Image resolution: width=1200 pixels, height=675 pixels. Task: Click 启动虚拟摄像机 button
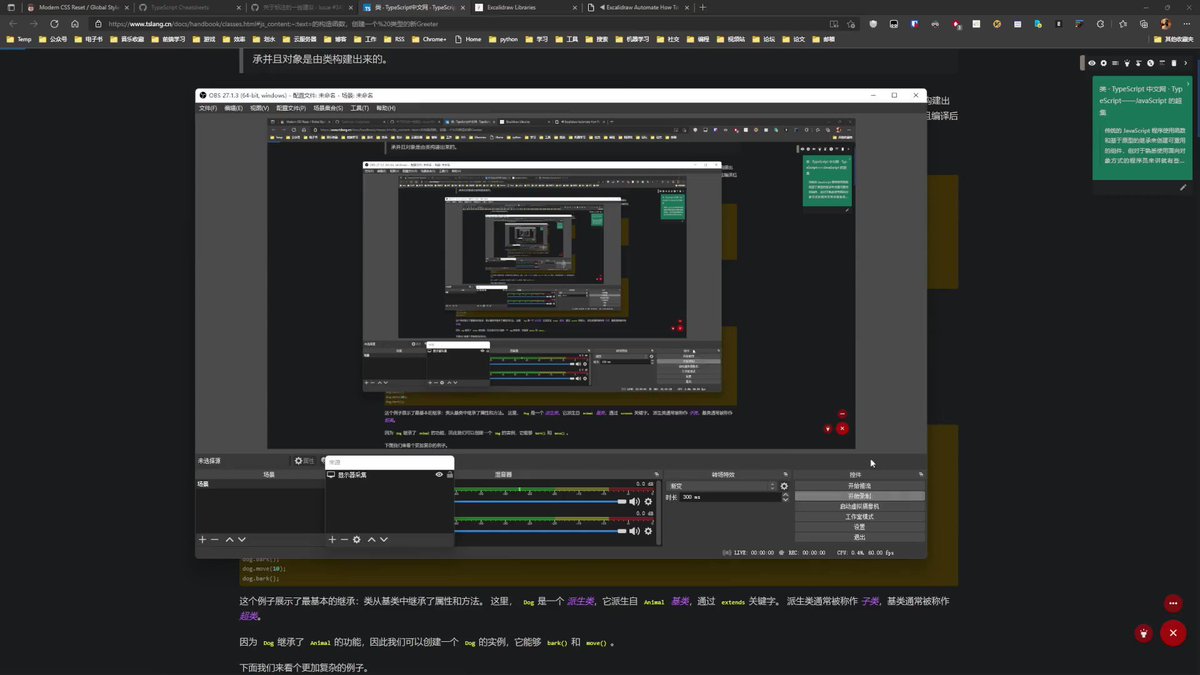point(860,506)
